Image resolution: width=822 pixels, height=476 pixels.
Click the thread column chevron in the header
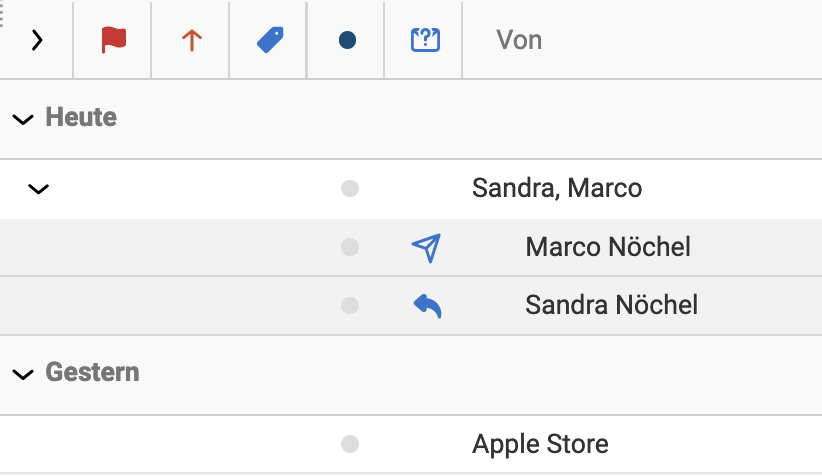pyautogui.click(x=37, y=40)
